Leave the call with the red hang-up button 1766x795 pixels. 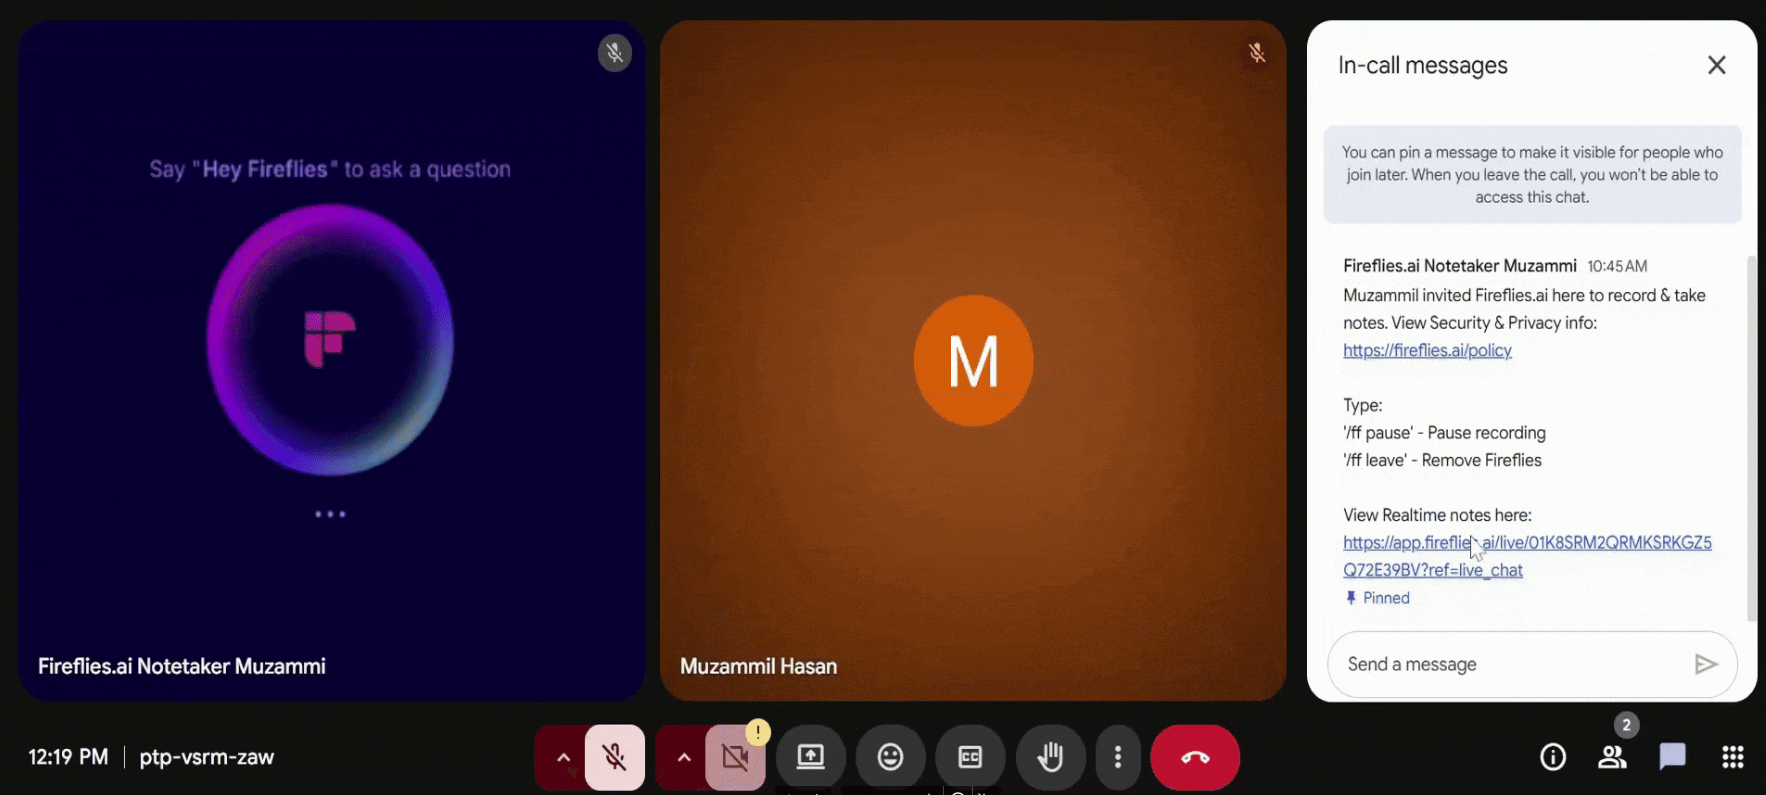pos(1195,757)
